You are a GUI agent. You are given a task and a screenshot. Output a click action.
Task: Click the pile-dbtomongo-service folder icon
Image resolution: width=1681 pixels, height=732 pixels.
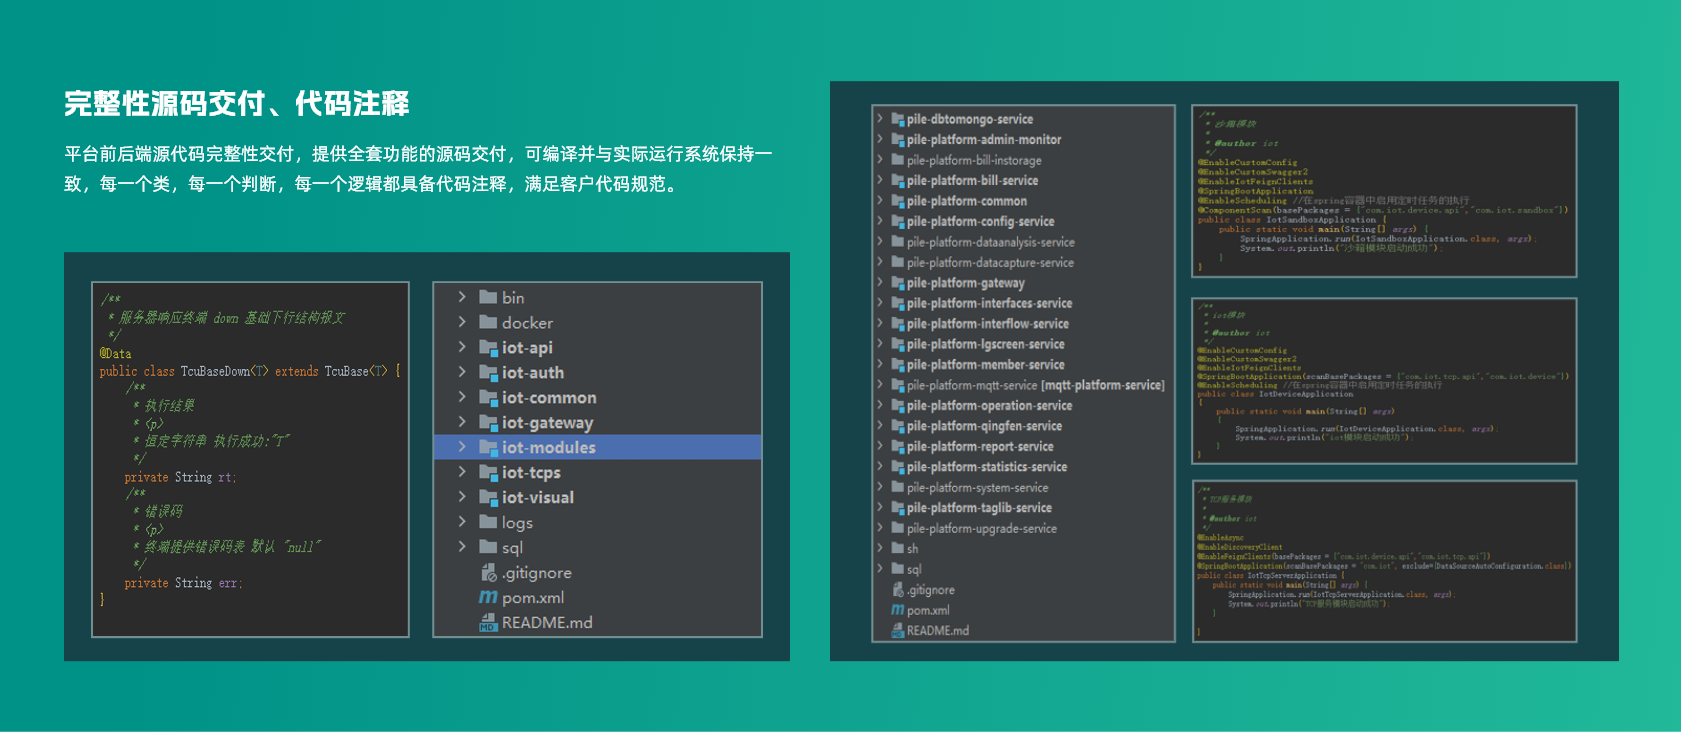[x=897, y=119]
